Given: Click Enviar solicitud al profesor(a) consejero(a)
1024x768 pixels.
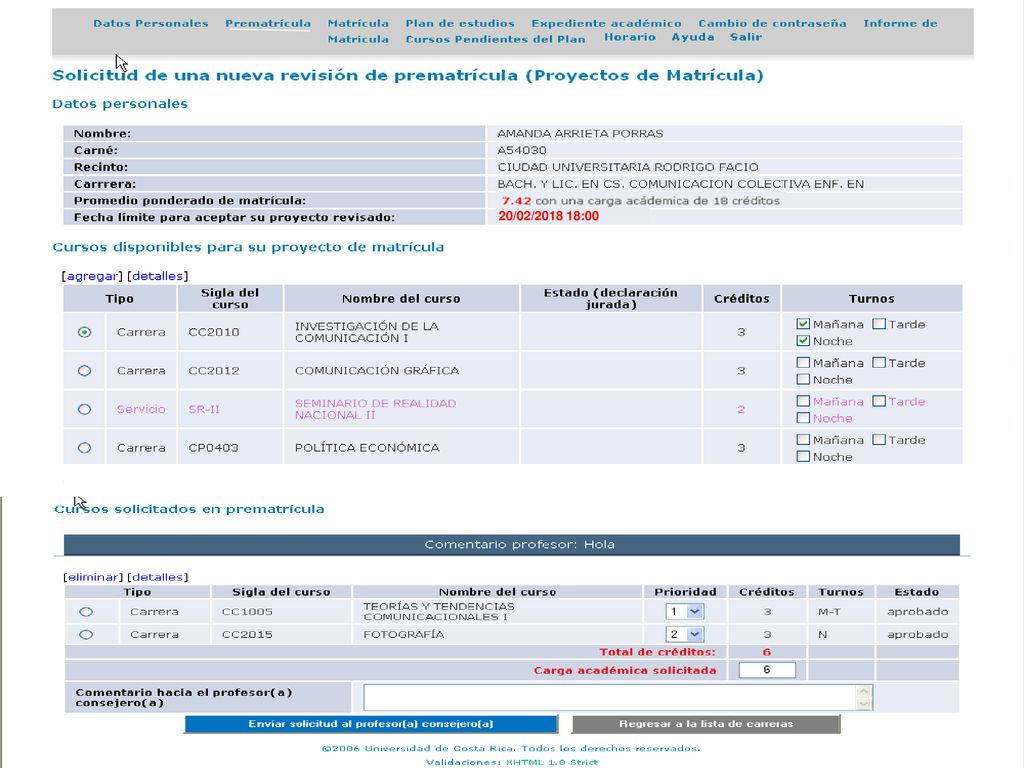Looking at the screenshot, I should click(371, 724).
